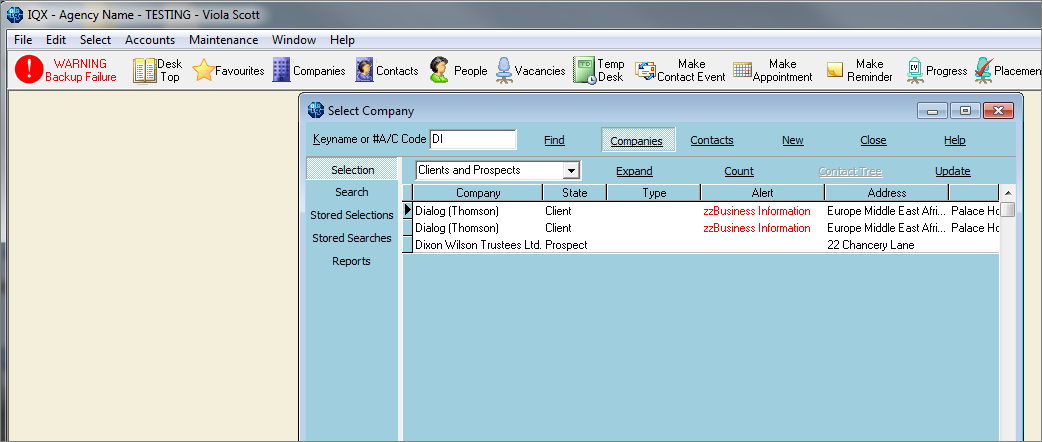Screen dimensions: 1042x442
Task: Open the Maintenance menu
Action: [x=223, y=40]
